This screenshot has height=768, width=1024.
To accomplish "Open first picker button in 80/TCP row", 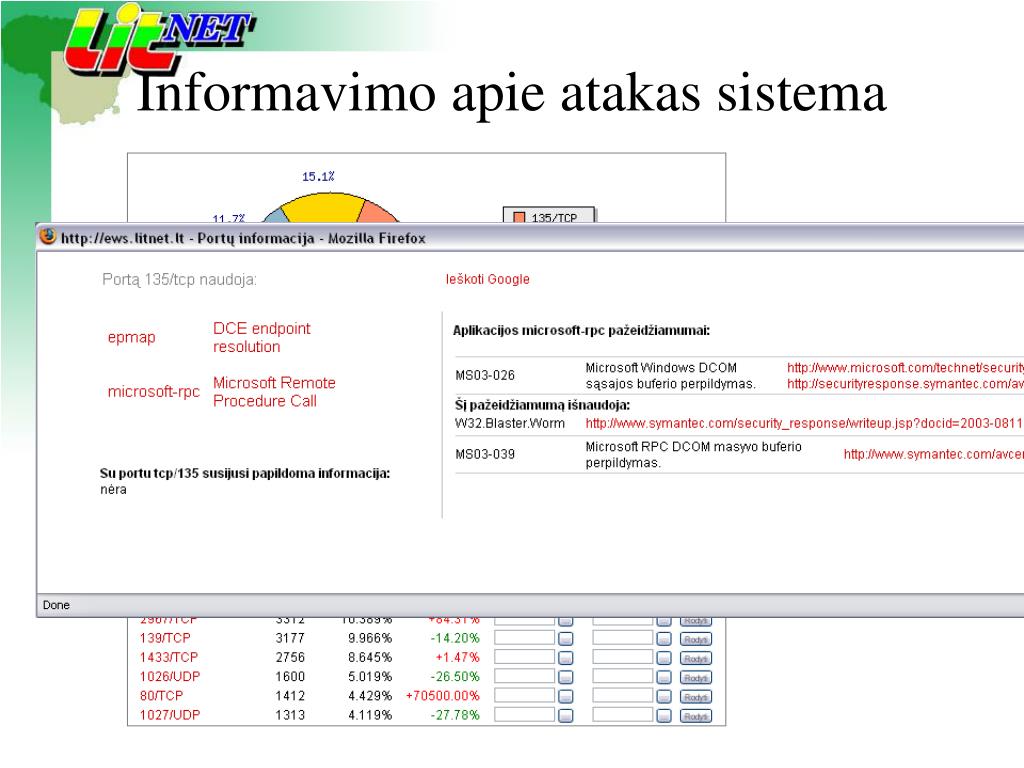I will point(566,697).
